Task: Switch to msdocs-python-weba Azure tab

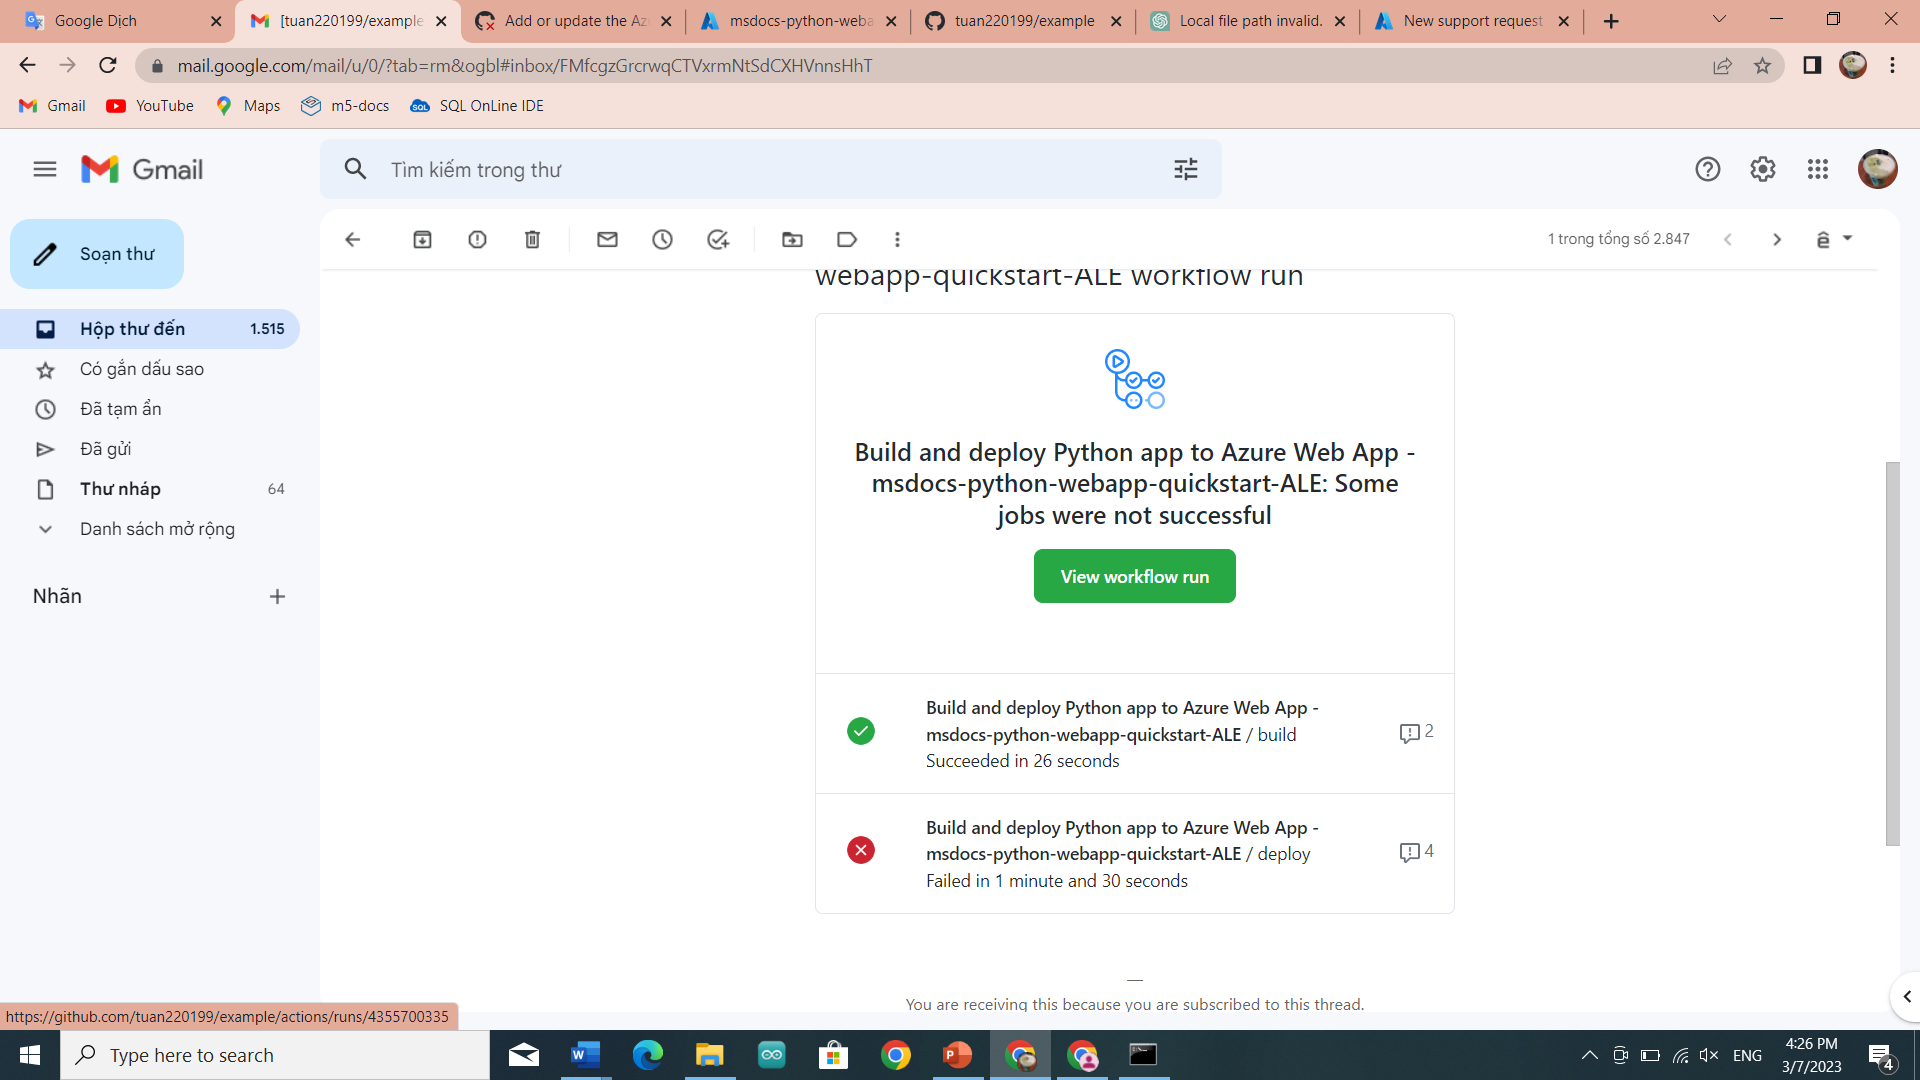Action: click(x=798, y=21)
